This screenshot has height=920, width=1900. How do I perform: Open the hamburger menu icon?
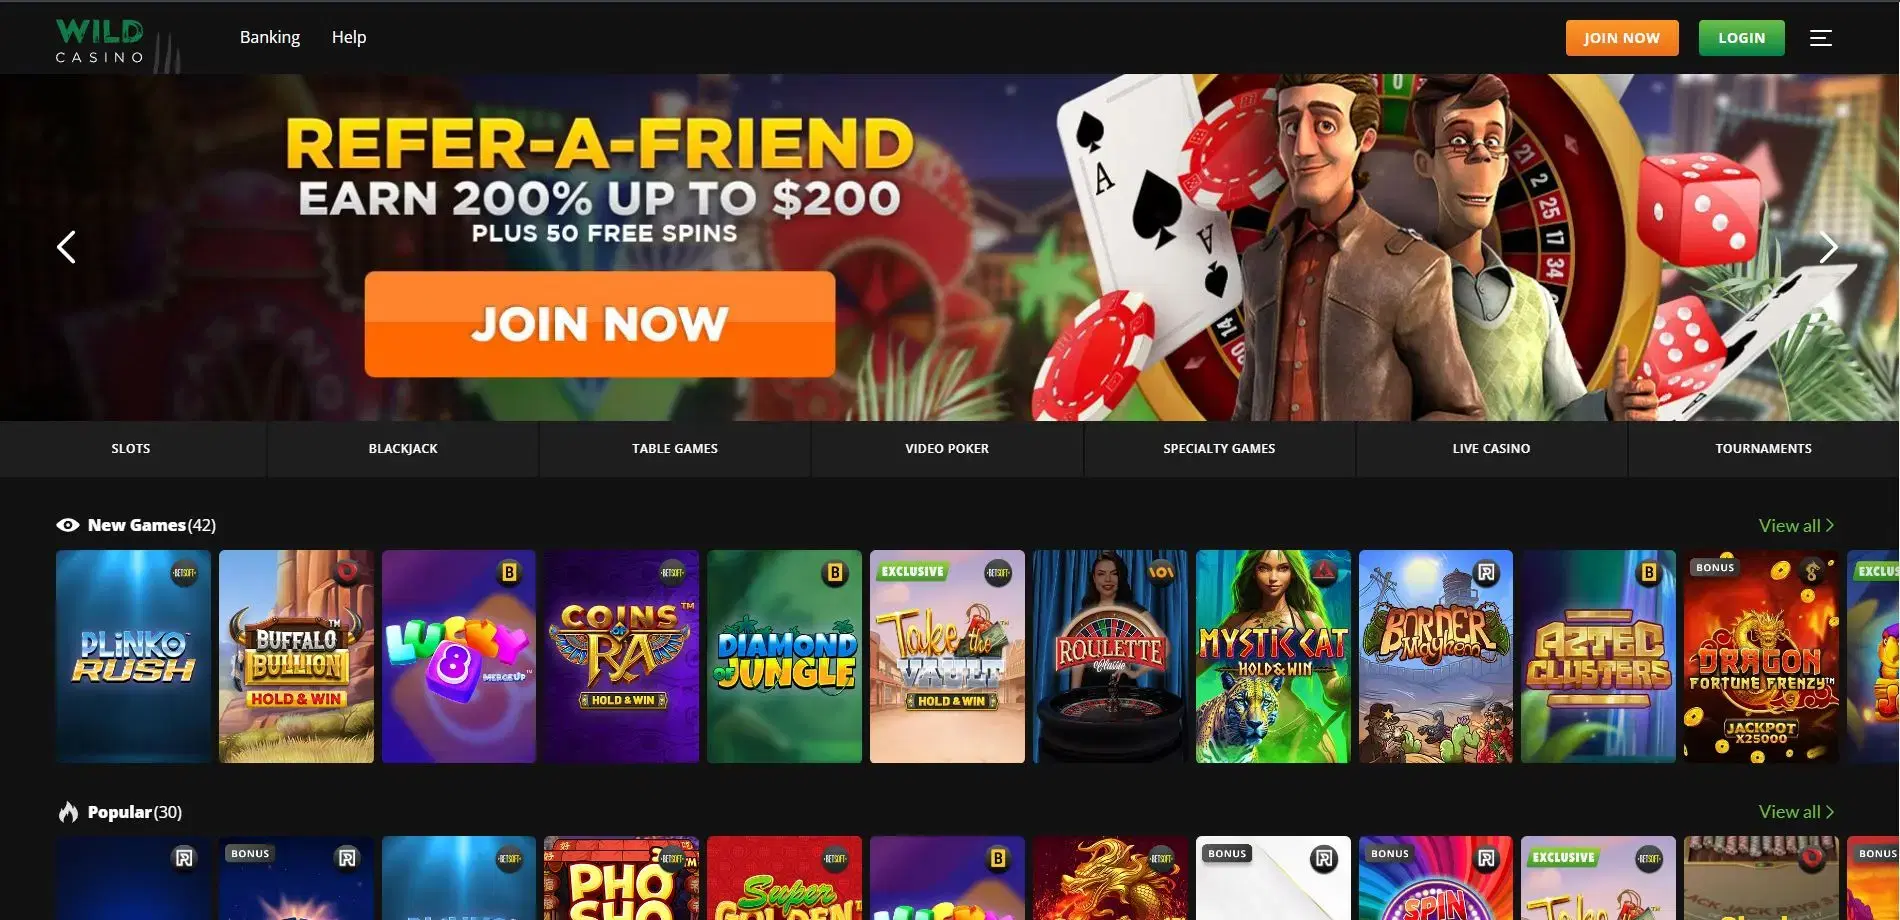click(x=1820, y=38)
